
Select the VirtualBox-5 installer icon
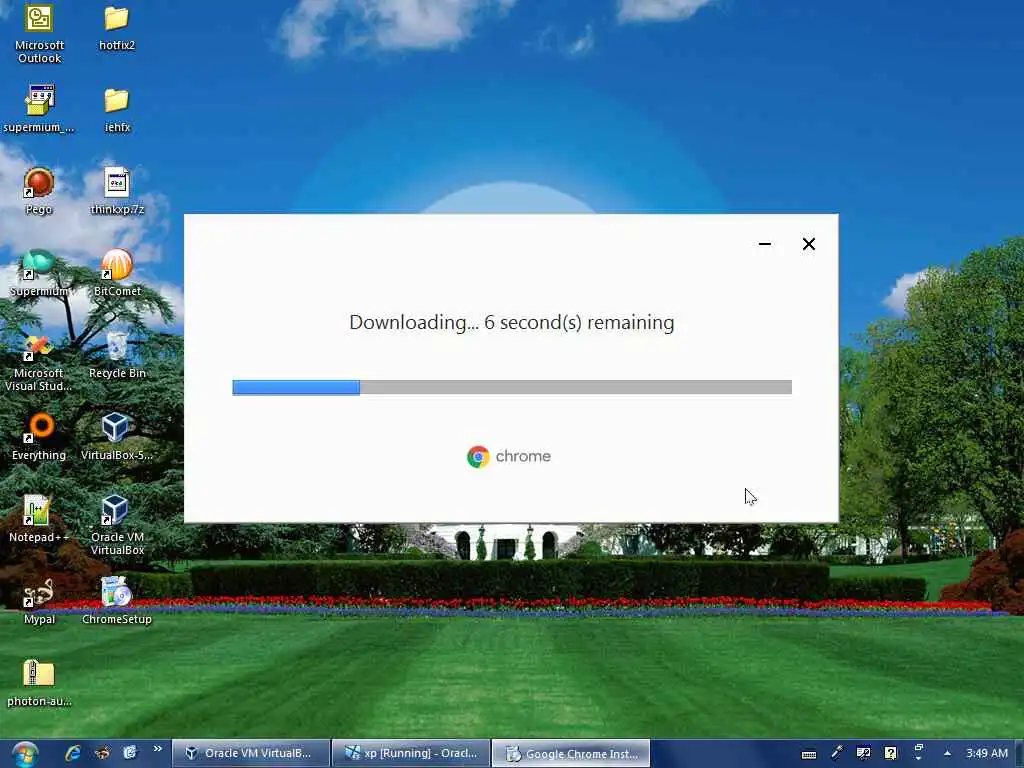click(x=117, y=438)
